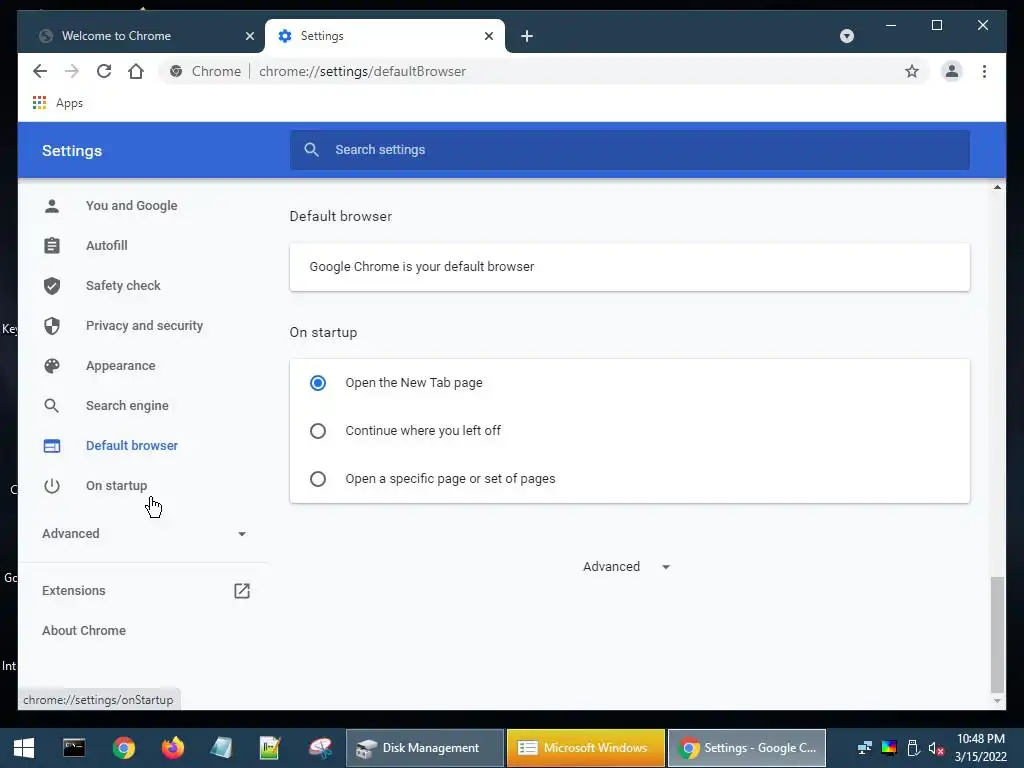Screen dimensions: 1024x768
Task: Open the paint palette taskbar app
Action: 320,748
